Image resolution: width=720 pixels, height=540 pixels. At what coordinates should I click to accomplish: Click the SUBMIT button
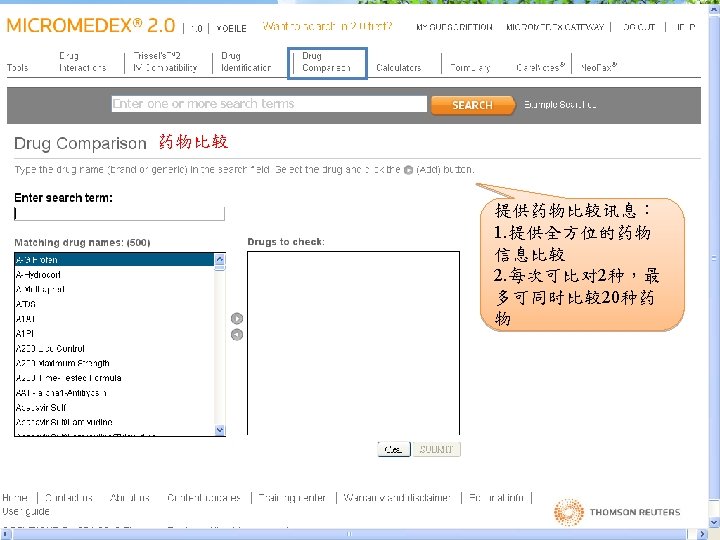pyautogui.click(x=436, y=449)
